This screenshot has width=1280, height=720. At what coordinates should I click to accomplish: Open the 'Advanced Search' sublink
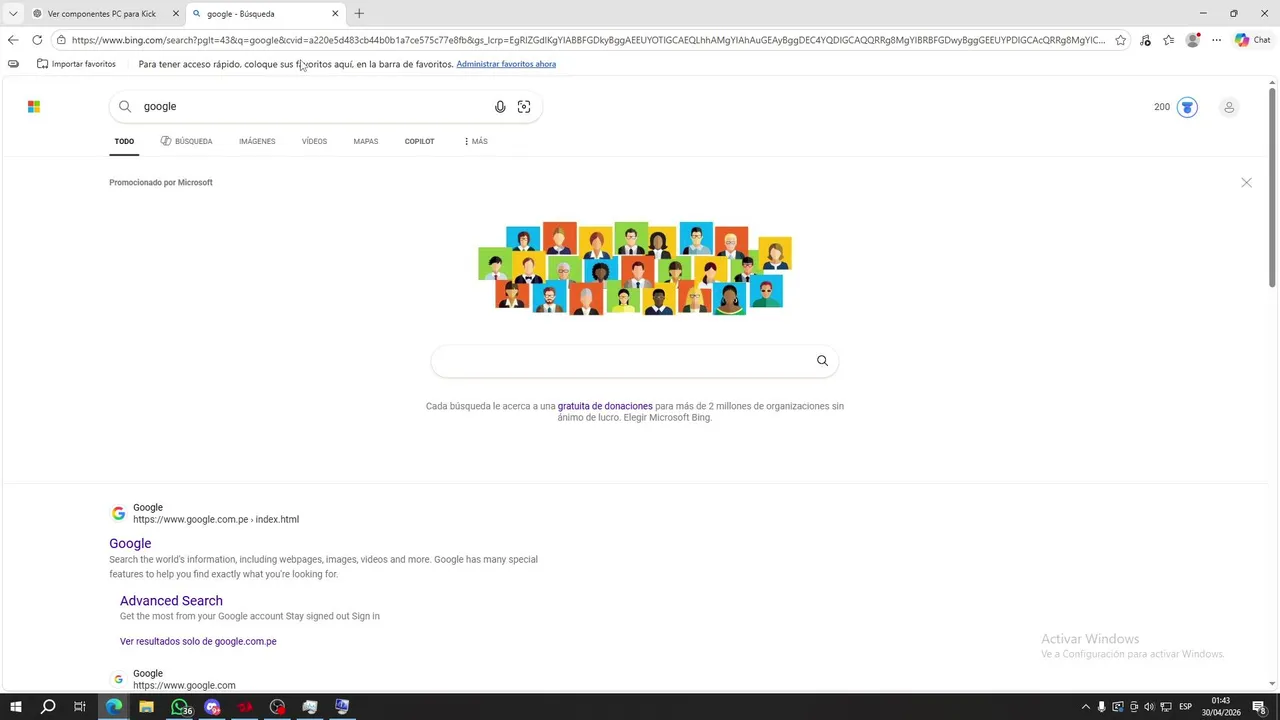(x=171, y=601)
